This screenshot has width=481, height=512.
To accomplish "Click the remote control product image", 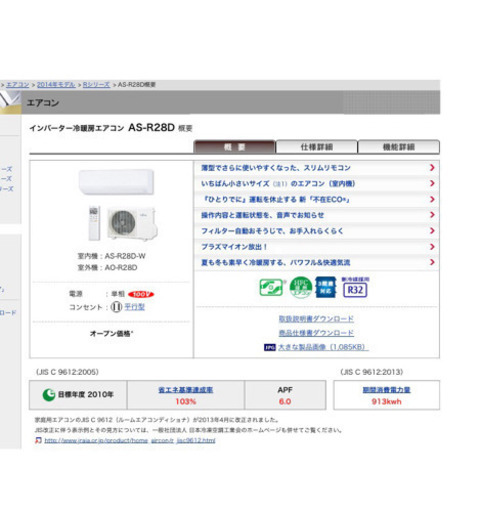I will 94,223.
